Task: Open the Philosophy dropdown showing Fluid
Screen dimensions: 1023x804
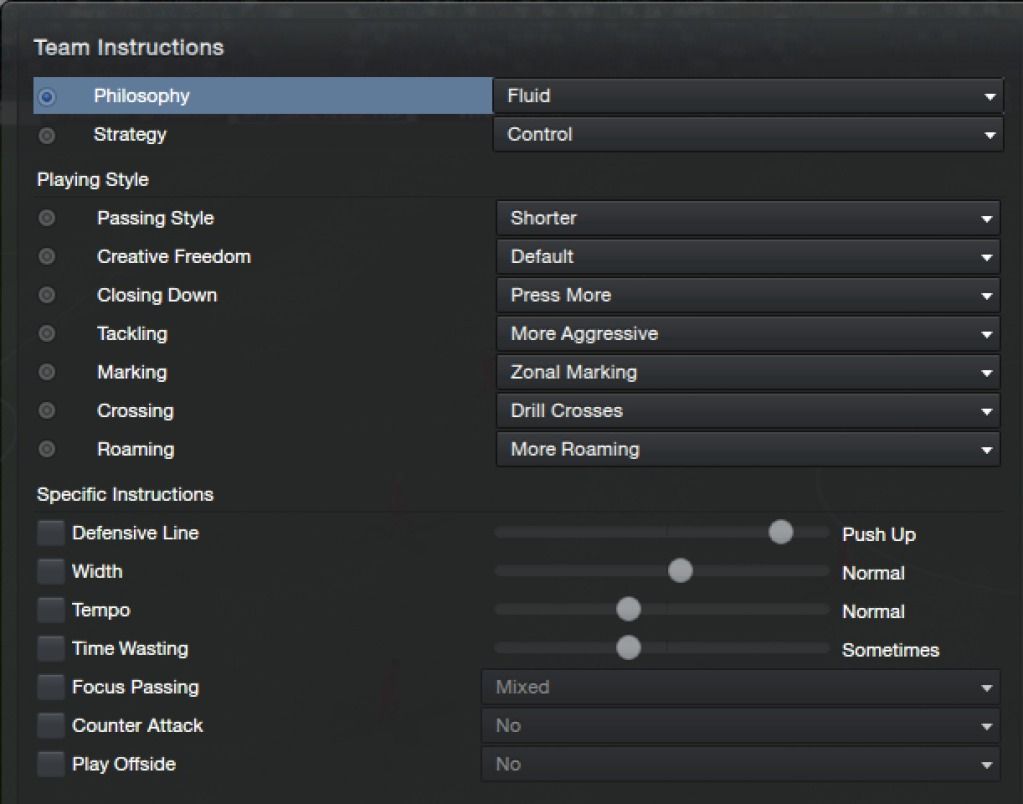Action: [748, 96]
